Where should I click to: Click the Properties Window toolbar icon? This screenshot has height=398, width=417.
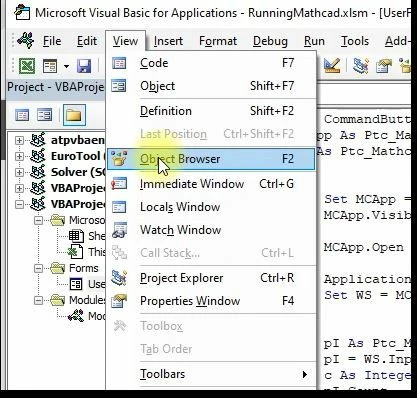(x=384, y=66)
